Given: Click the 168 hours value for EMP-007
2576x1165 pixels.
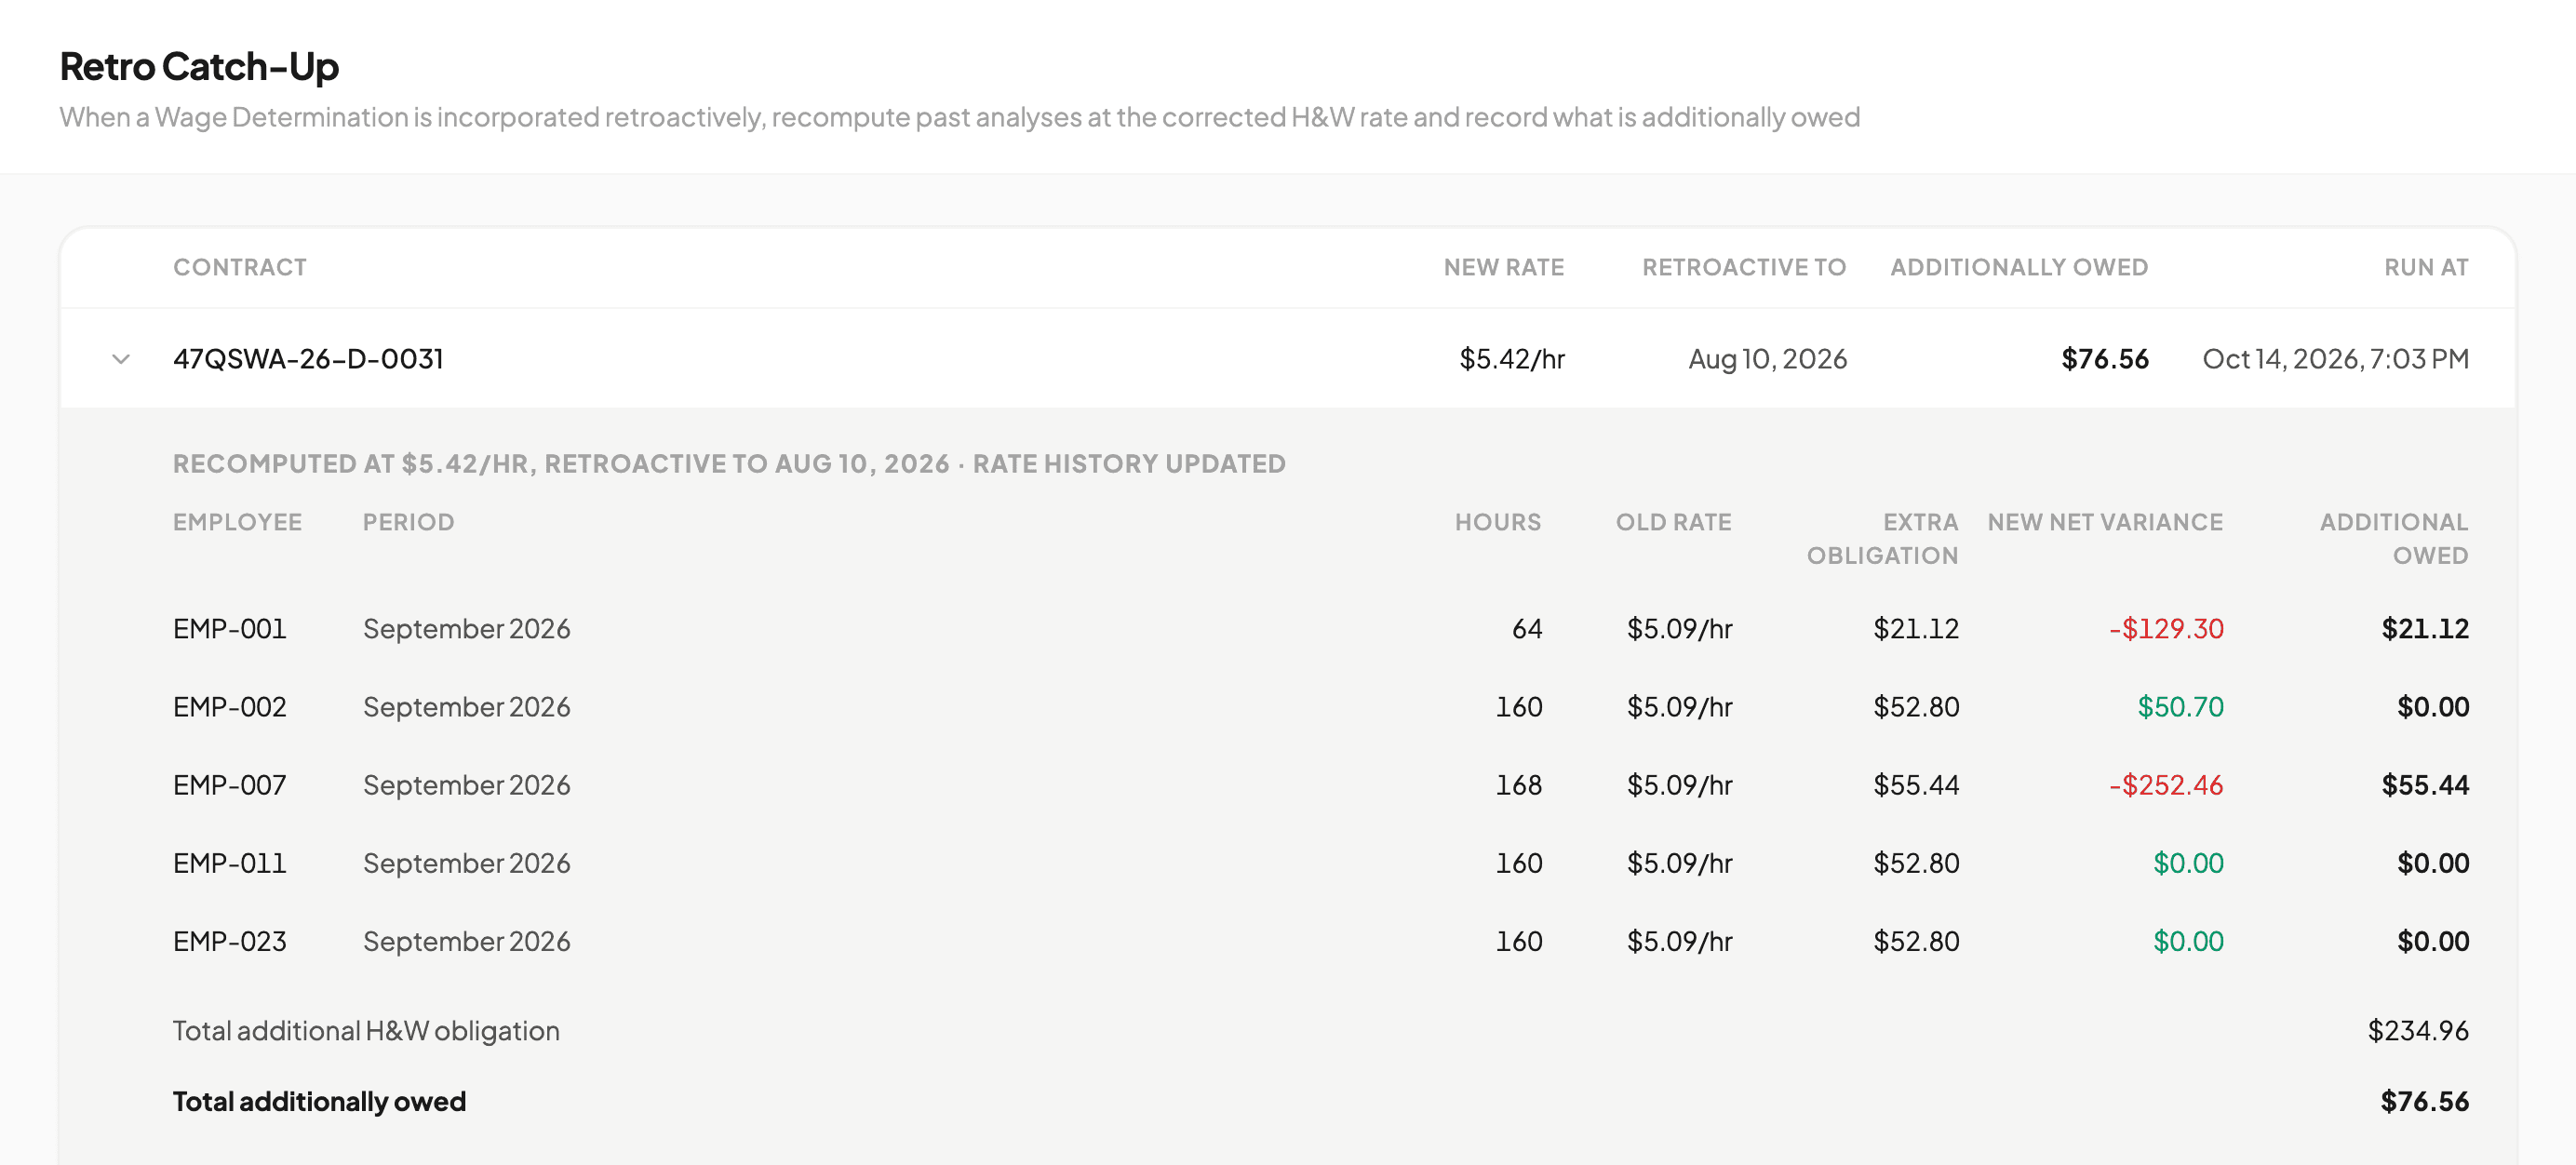Looking at the screenshot, I should pyautogui.click(x=1519, y=785).
